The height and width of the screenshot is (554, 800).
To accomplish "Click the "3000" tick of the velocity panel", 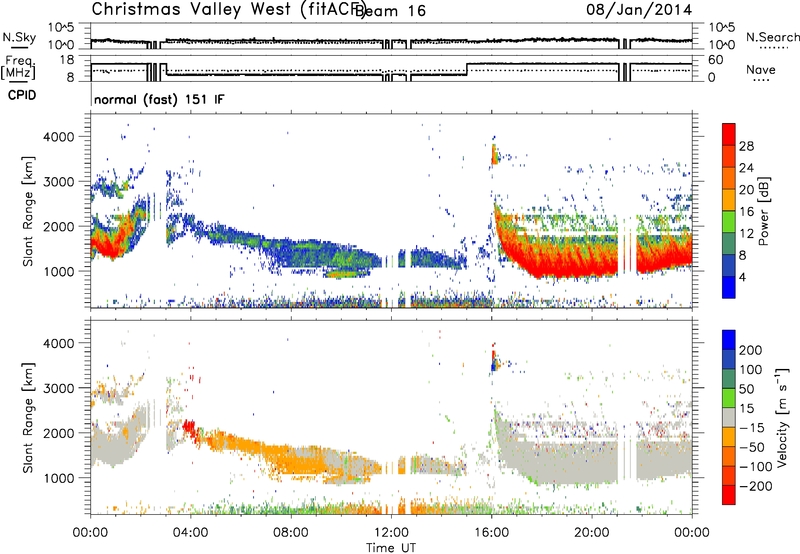I will click(58, 388).
